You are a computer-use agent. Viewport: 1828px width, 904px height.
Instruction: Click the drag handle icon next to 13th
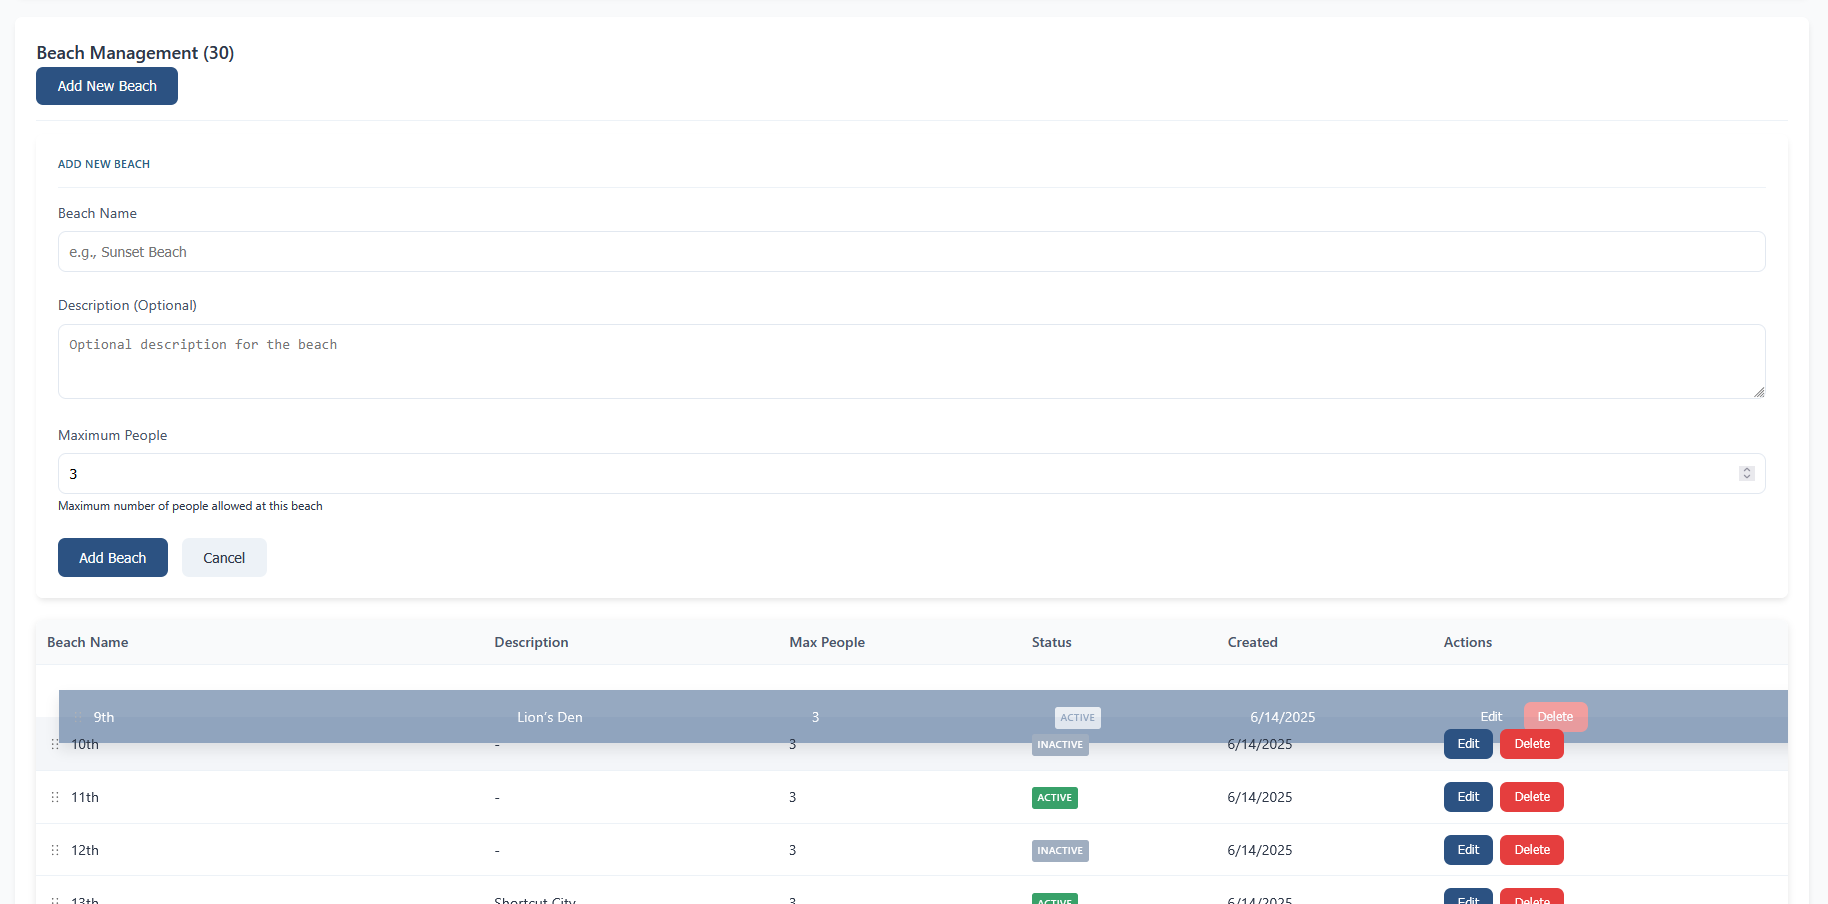(55, 899)
